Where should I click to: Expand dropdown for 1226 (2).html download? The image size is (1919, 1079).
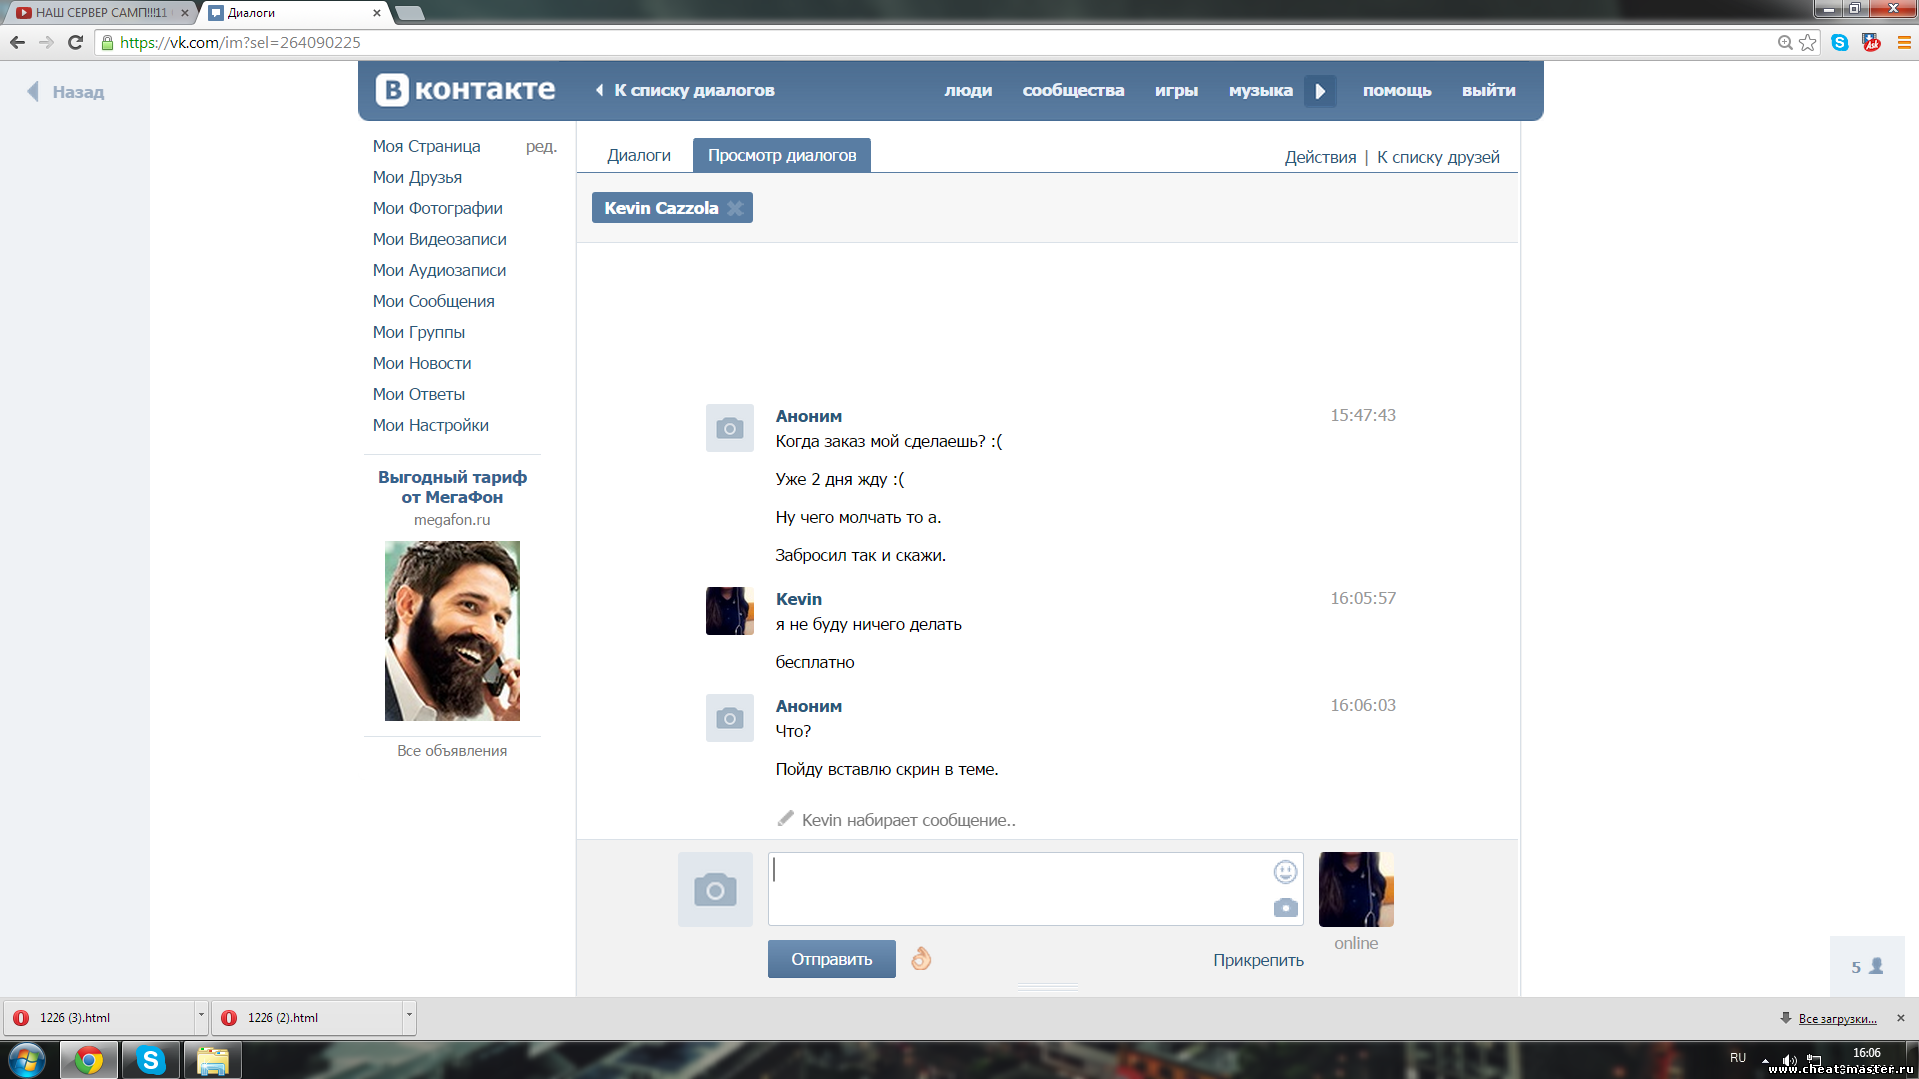409,1016
